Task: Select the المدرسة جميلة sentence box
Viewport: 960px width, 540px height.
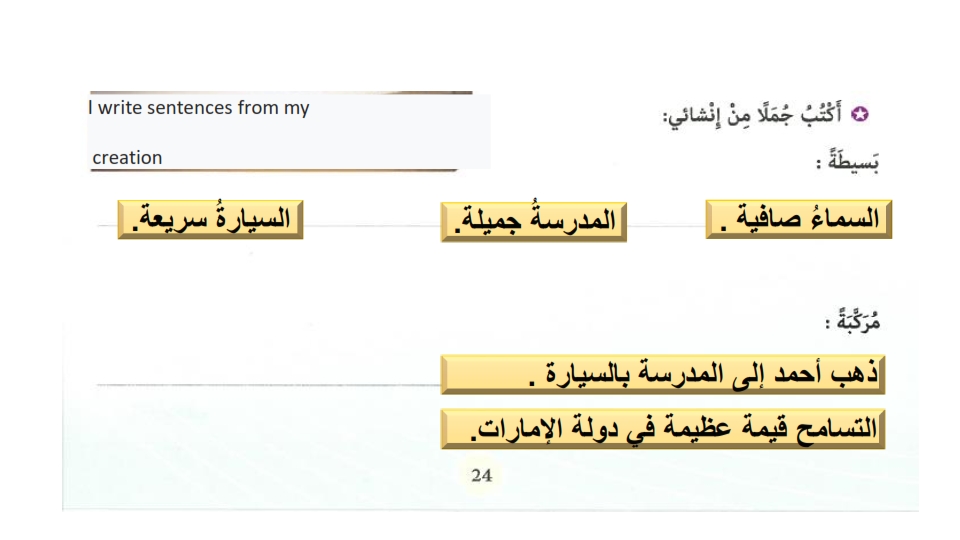Action: 534,222
